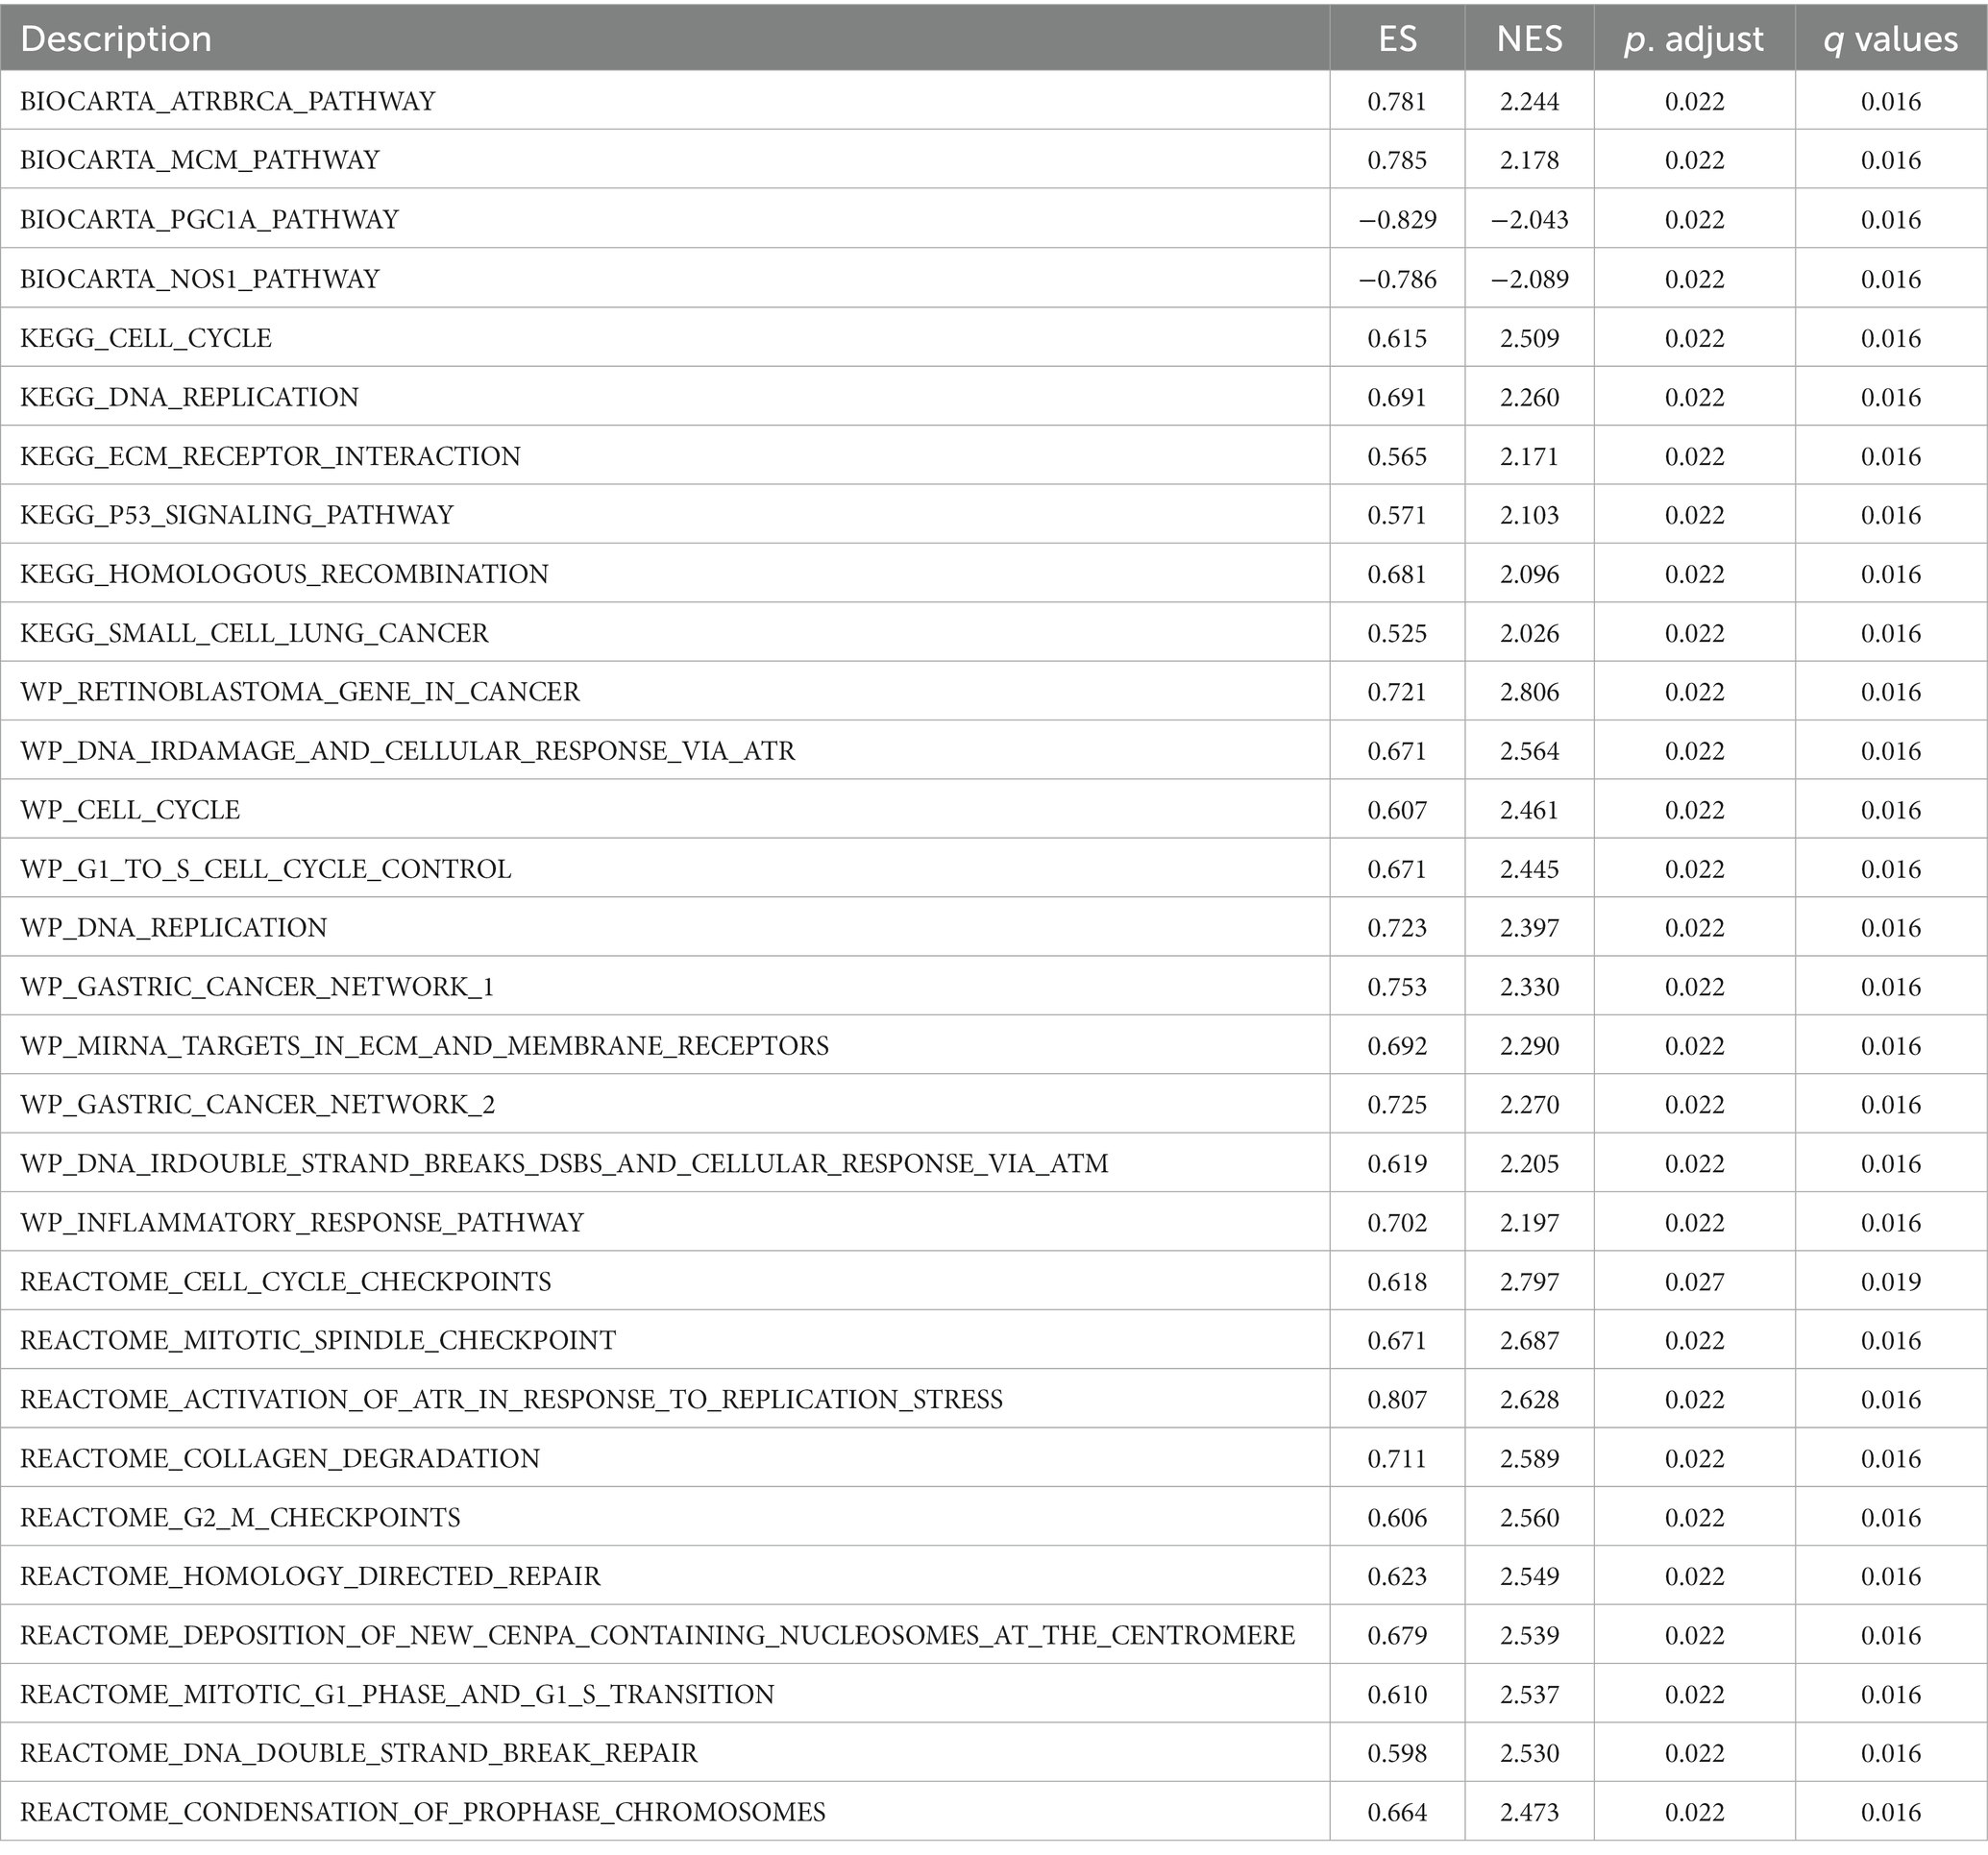Select KEGG_ECM_RECEPTOR_INTERACTION description
This screenshot has width=1988, height=1855.
tap(270, 456)
